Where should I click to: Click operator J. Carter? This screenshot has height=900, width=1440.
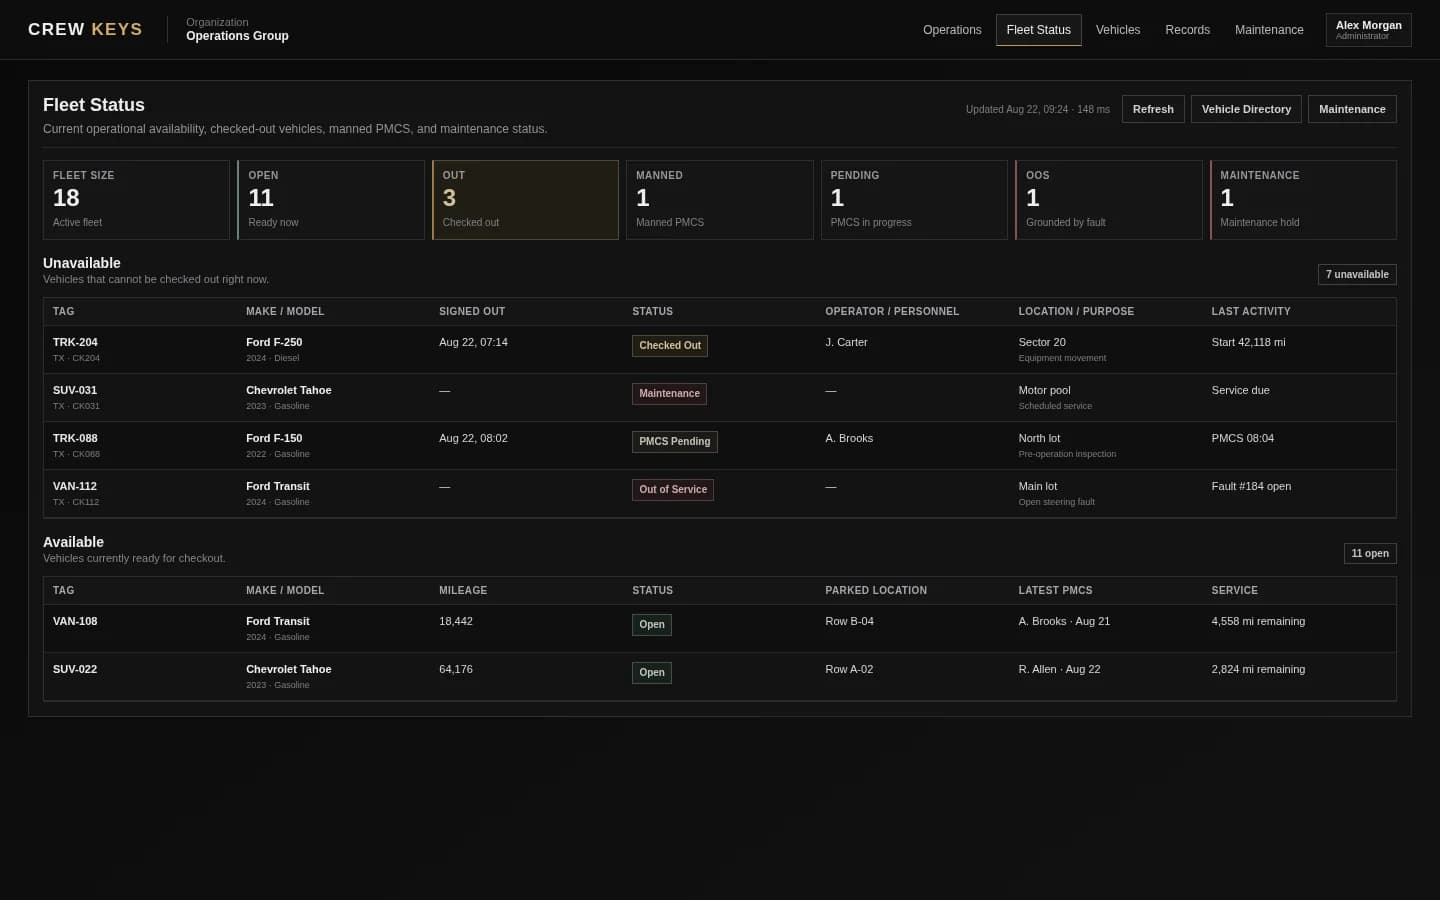pyautogui.click(x=846, y=342)
